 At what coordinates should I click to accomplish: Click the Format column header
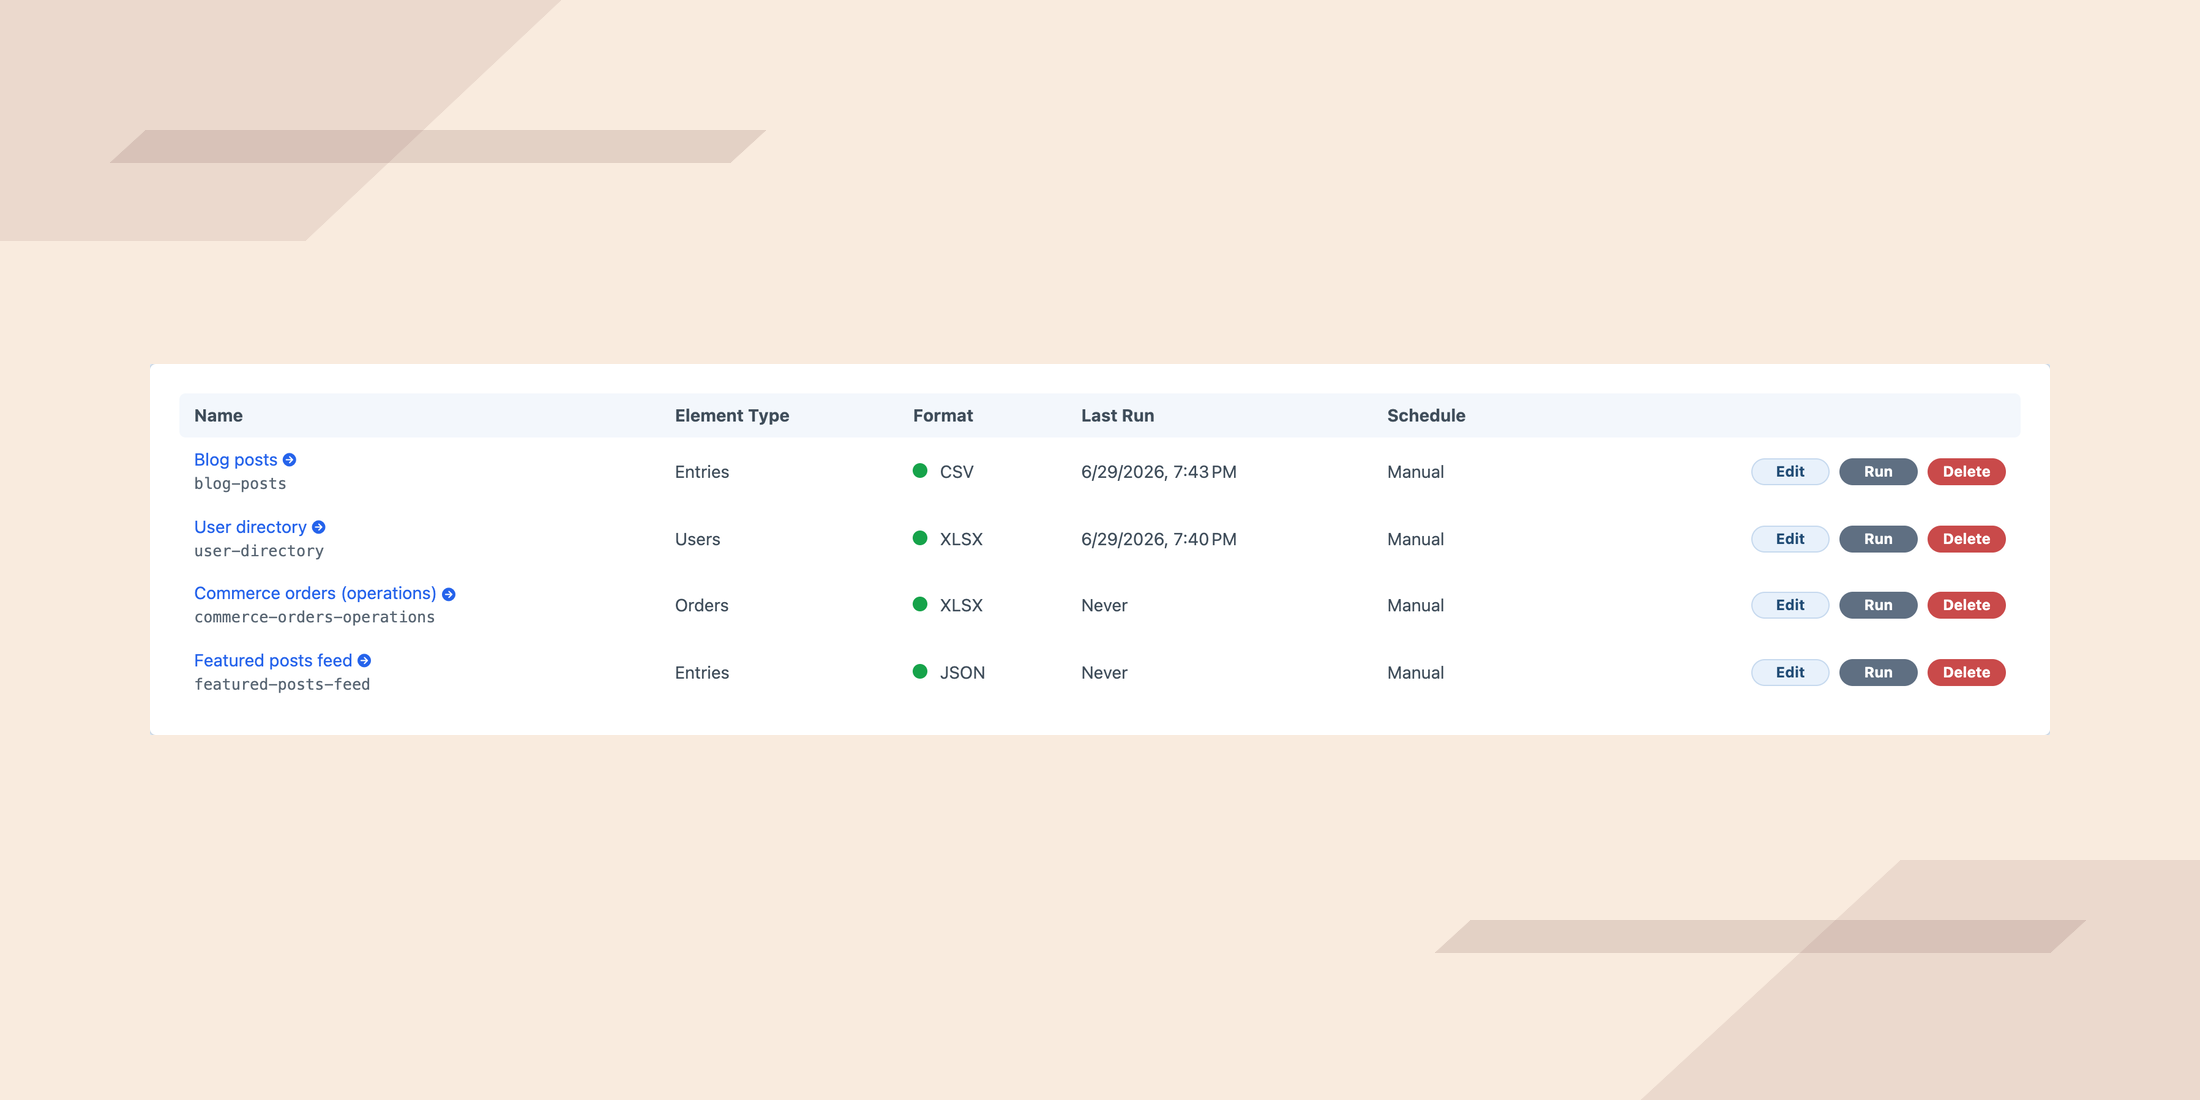coord(943,415)
